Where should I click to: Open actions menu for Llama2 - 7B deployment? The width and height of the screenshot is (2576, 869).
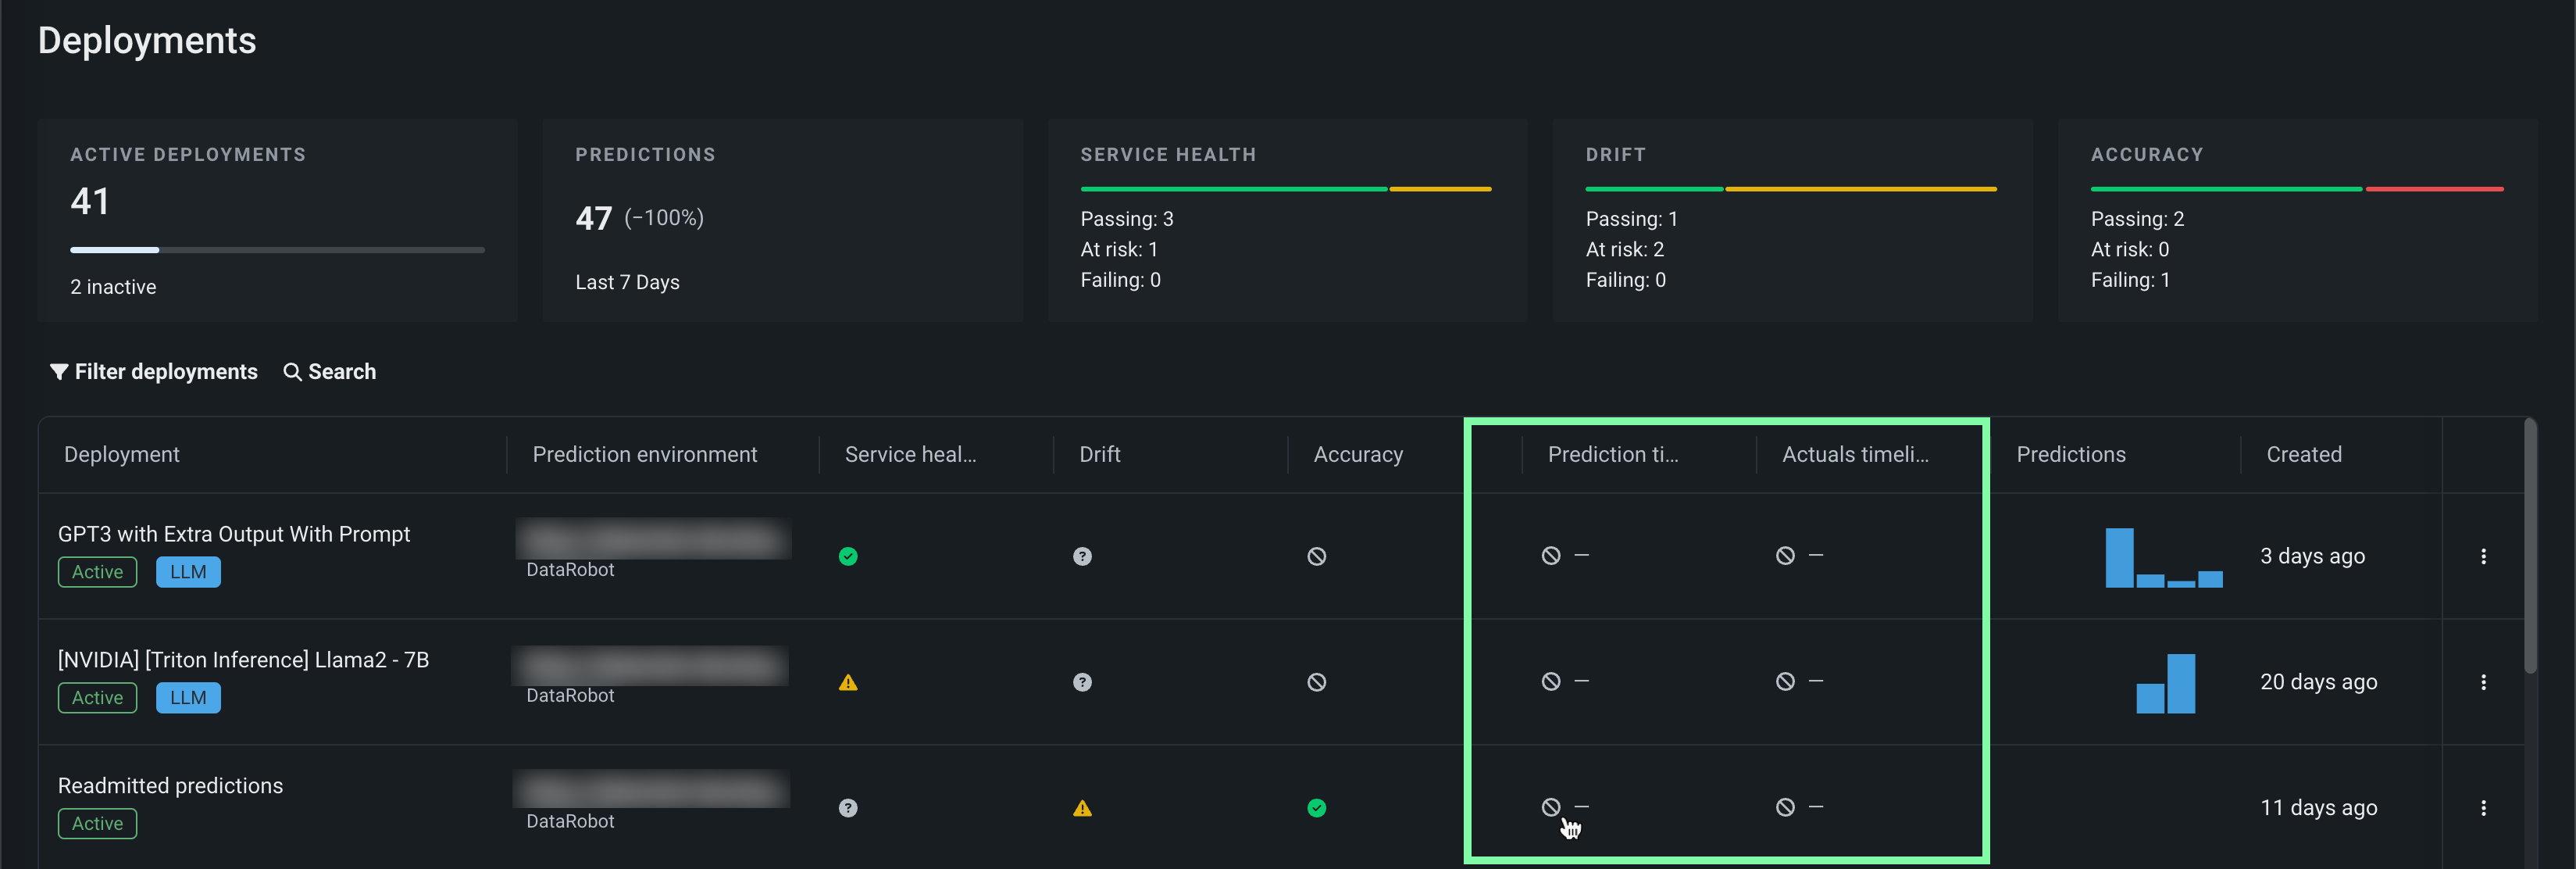(2483, 682)
